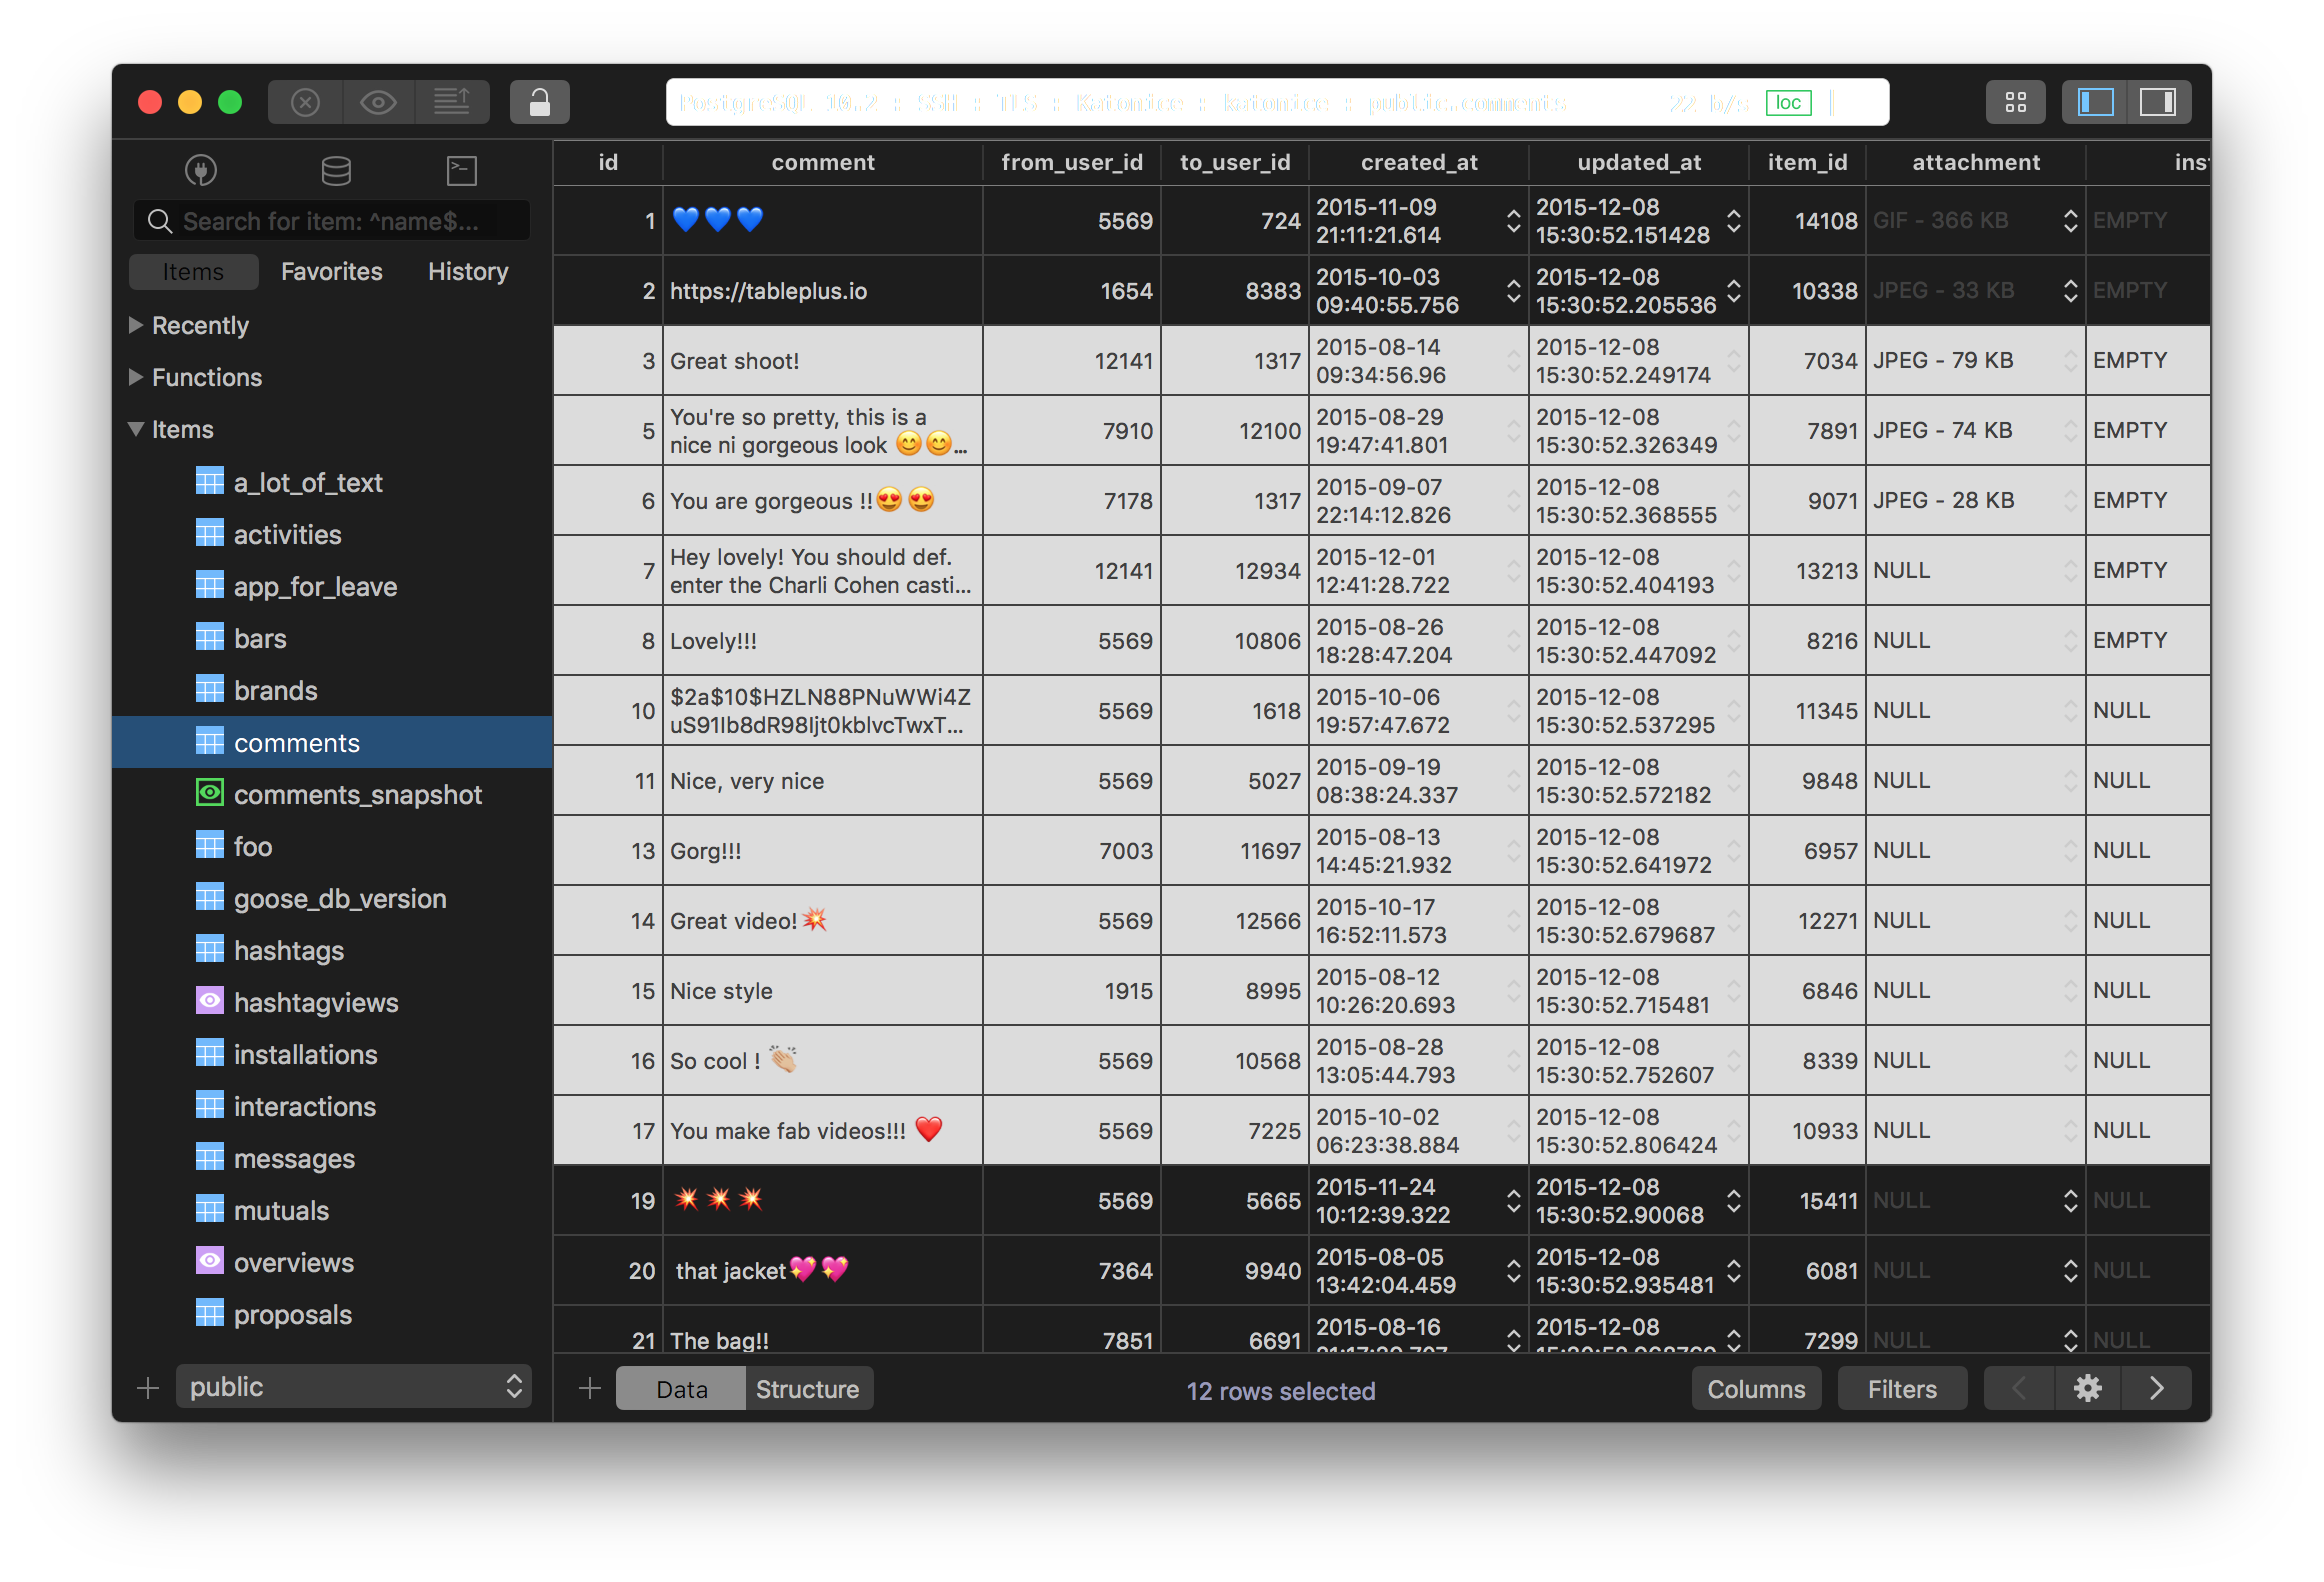Open table settings via the gear icon
2324x1582 pixels.
2087,1388
